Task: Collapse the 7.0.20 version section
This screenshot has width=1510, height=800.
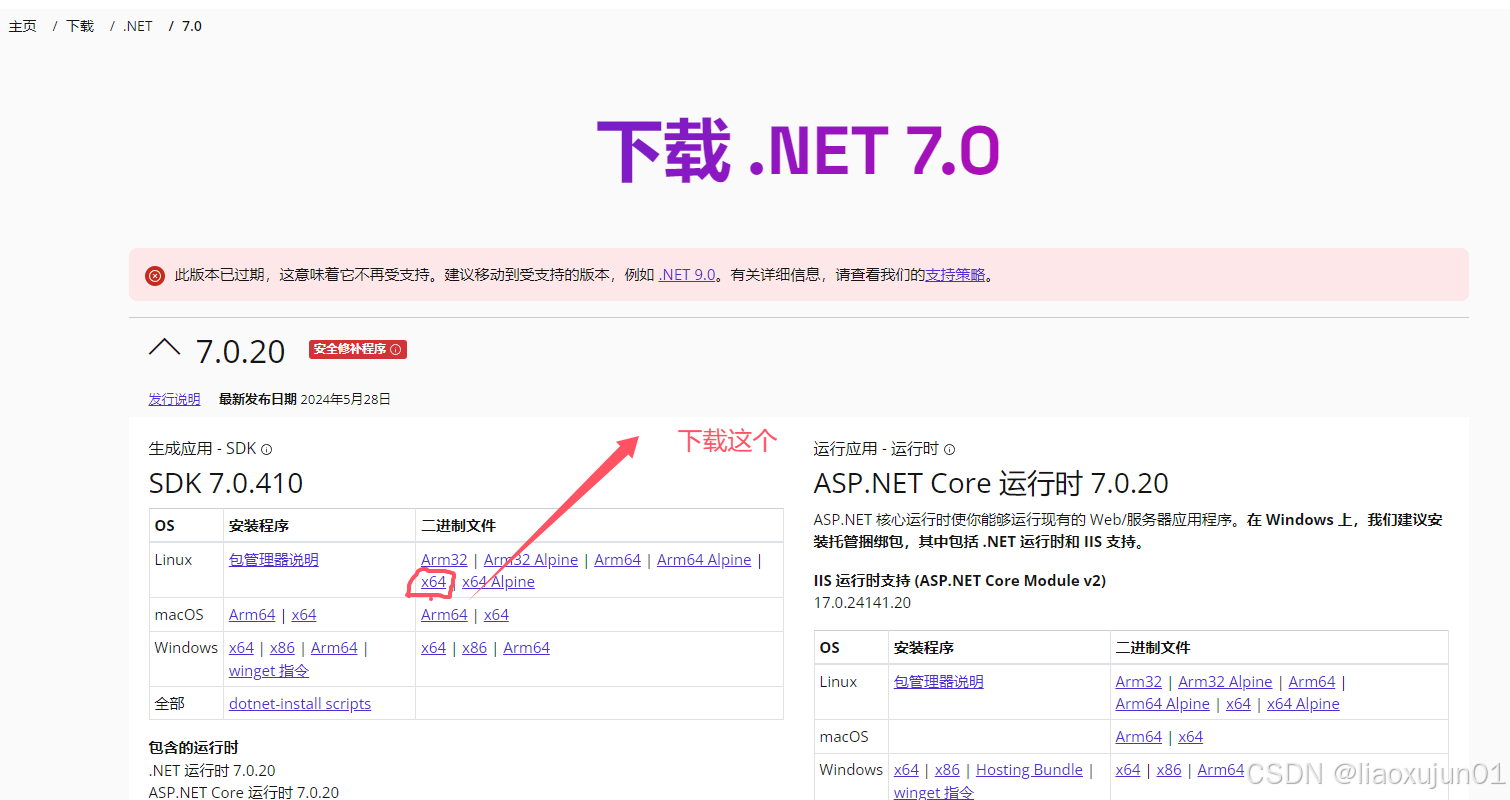Action: [x=165, y=349]
